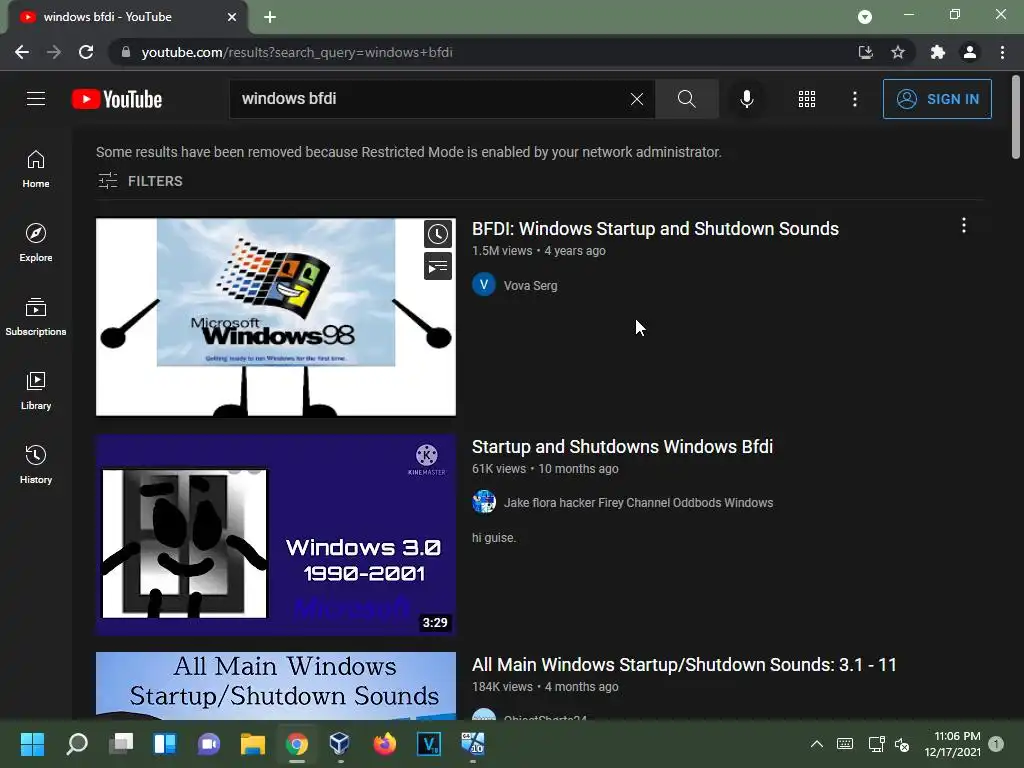This screenshot has height=768, width=1024.
Task: Open the All Main Windows Sounds thumbnail
Action: point(276,686)
